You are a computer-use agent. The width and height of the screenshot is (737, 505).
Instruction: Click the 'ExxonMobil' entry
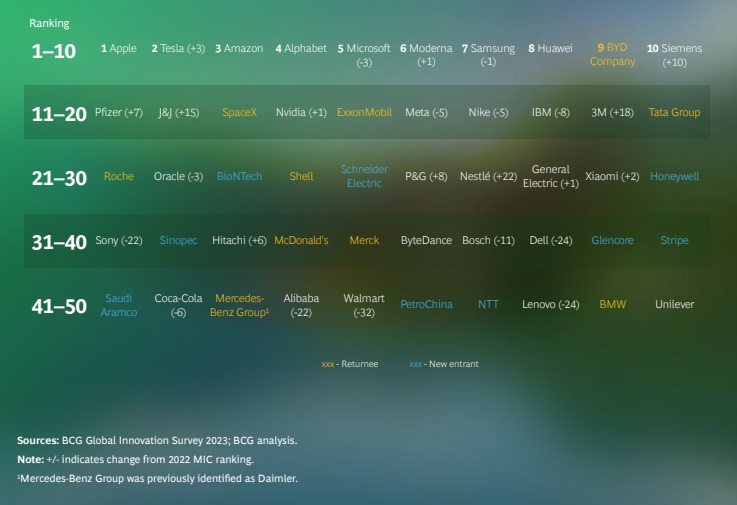pyautogui.click(x=364, y=112)
